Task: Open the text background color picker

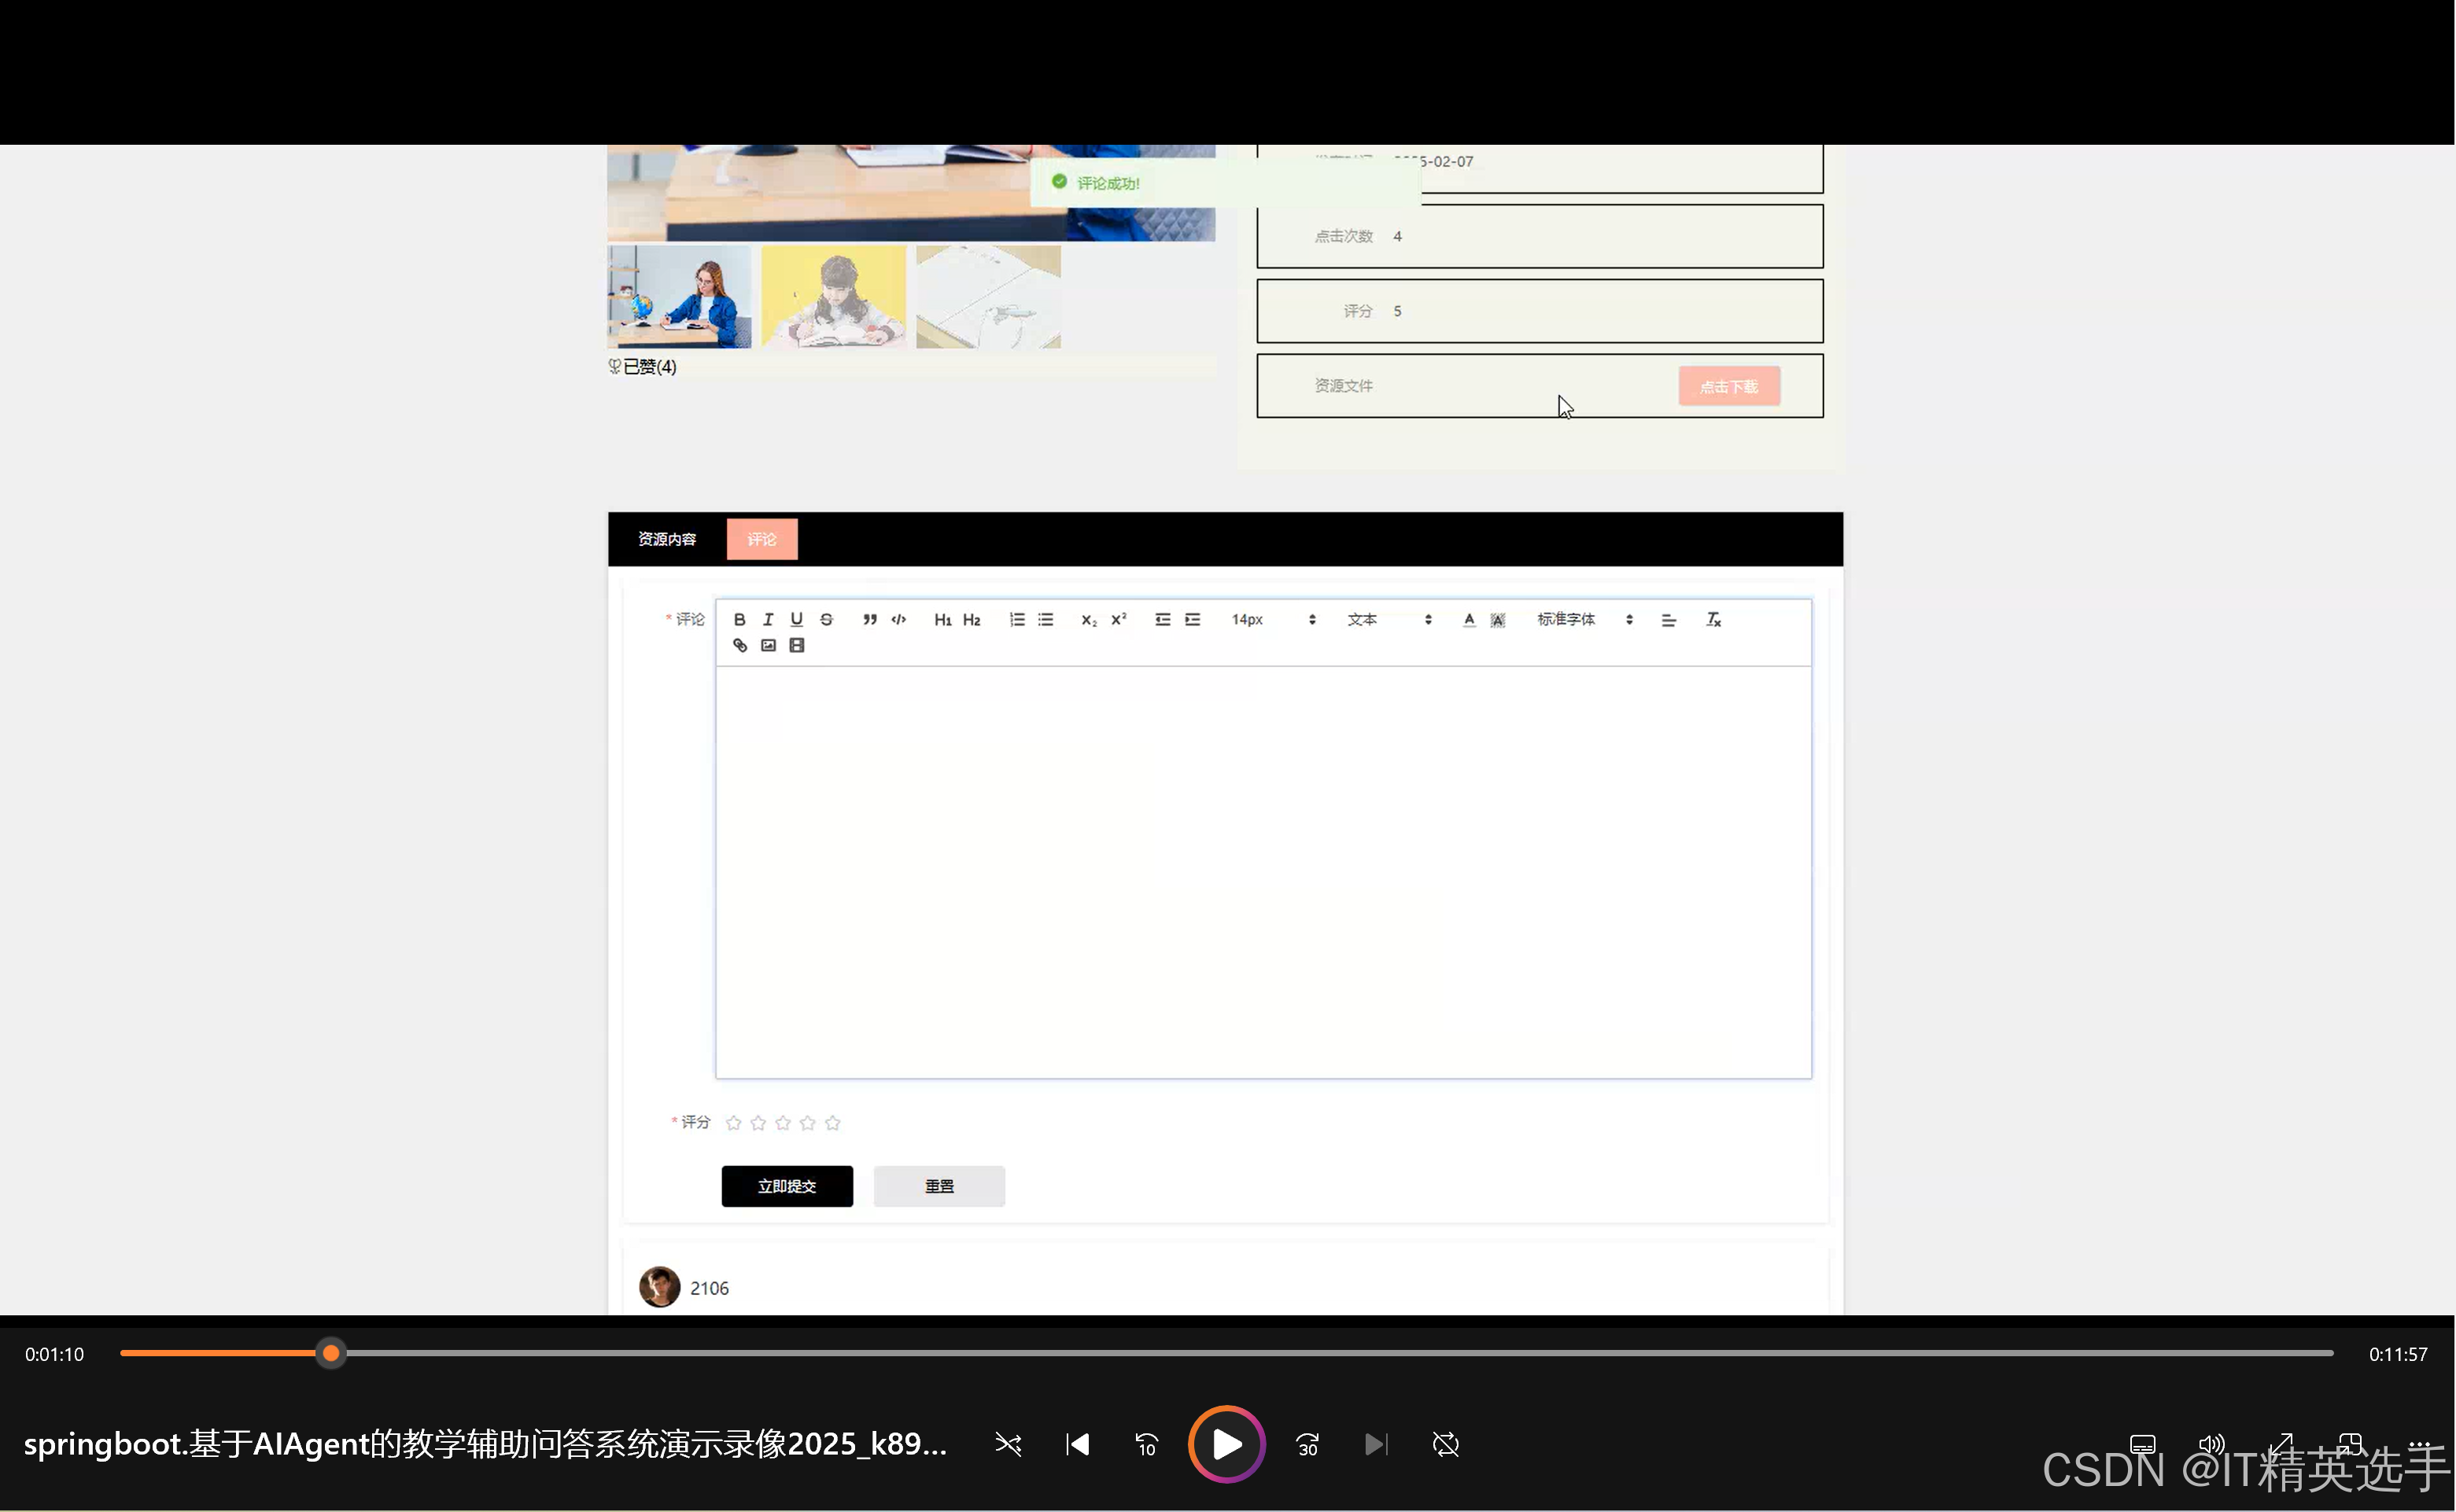Action: (x=1498, y=620)
